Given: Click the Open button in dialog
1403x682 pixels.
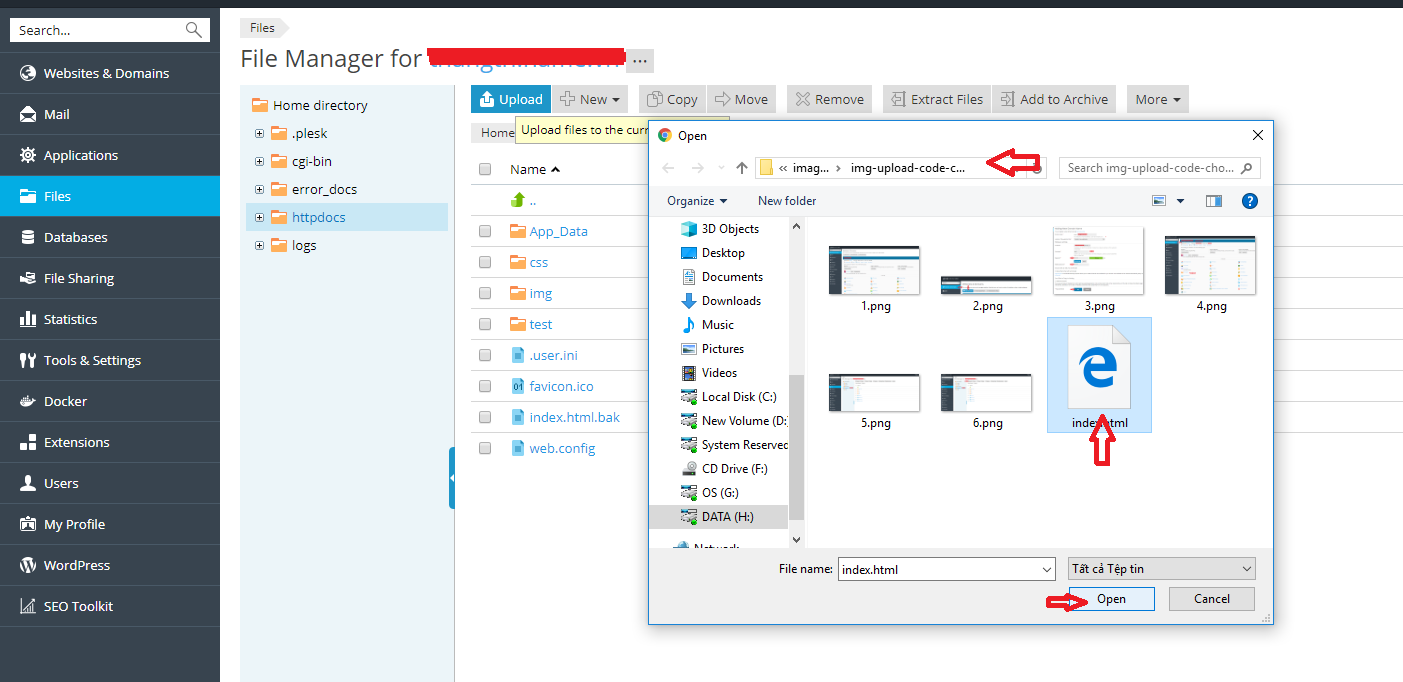Looking at the screenshot, I should 1111,599.
